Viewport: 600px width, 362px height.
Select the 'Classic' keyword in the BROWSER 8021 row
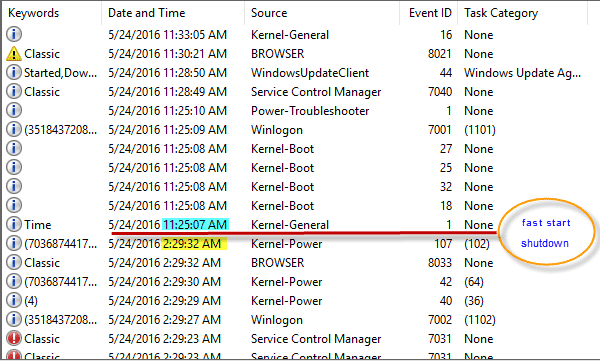(x=42, y=54)
